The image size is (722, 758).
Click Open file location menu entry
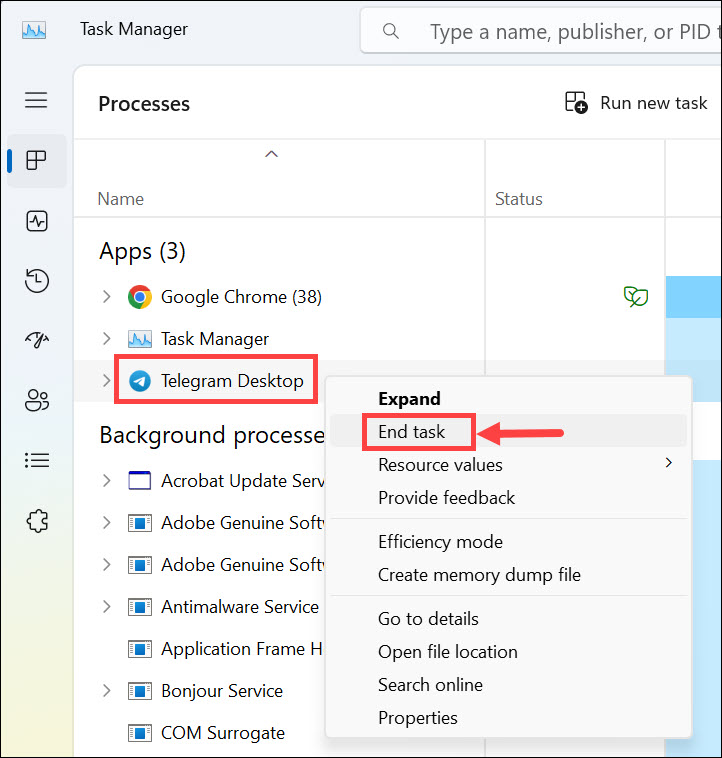click(447, 652)
